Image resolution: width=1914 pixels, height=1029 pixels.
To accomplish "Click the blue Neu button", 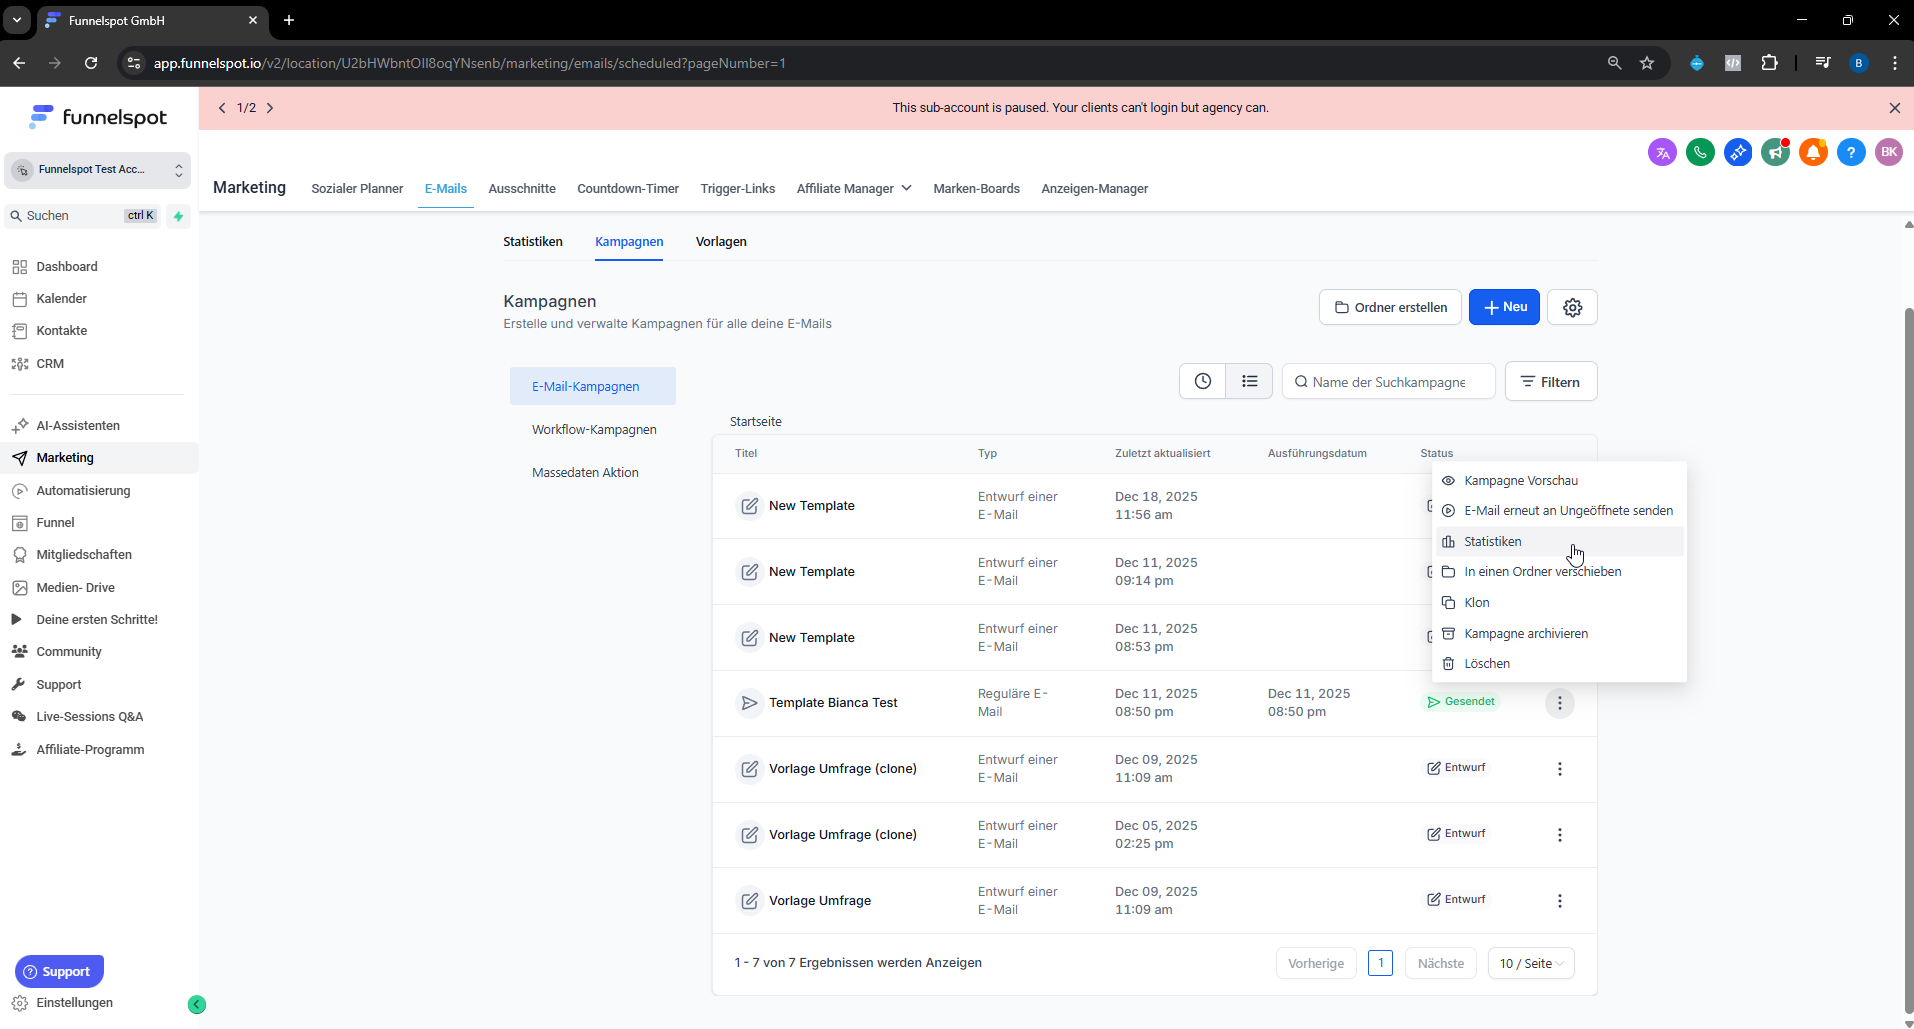I will [1504, 307].
